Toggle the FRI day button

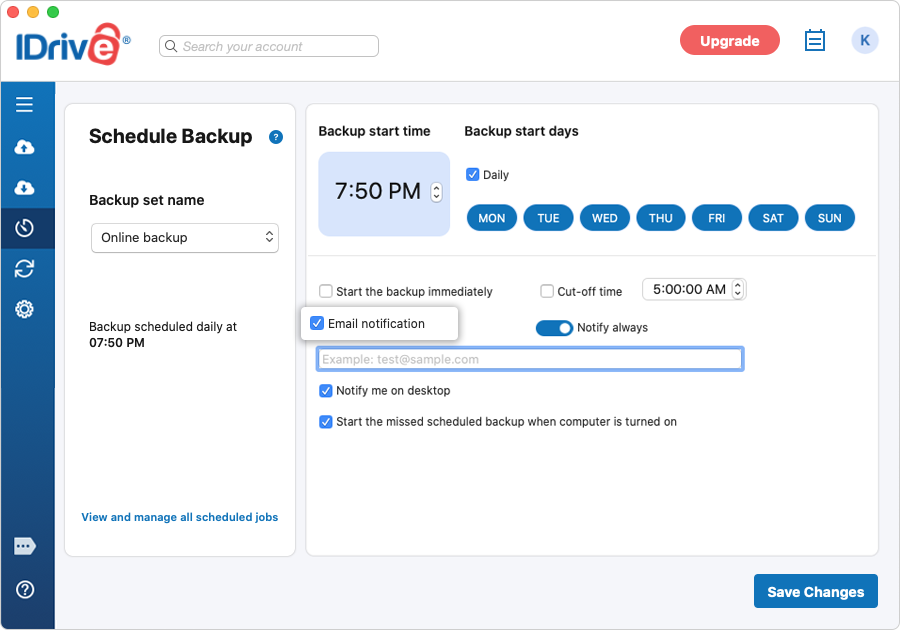click(x=717, y=218)
